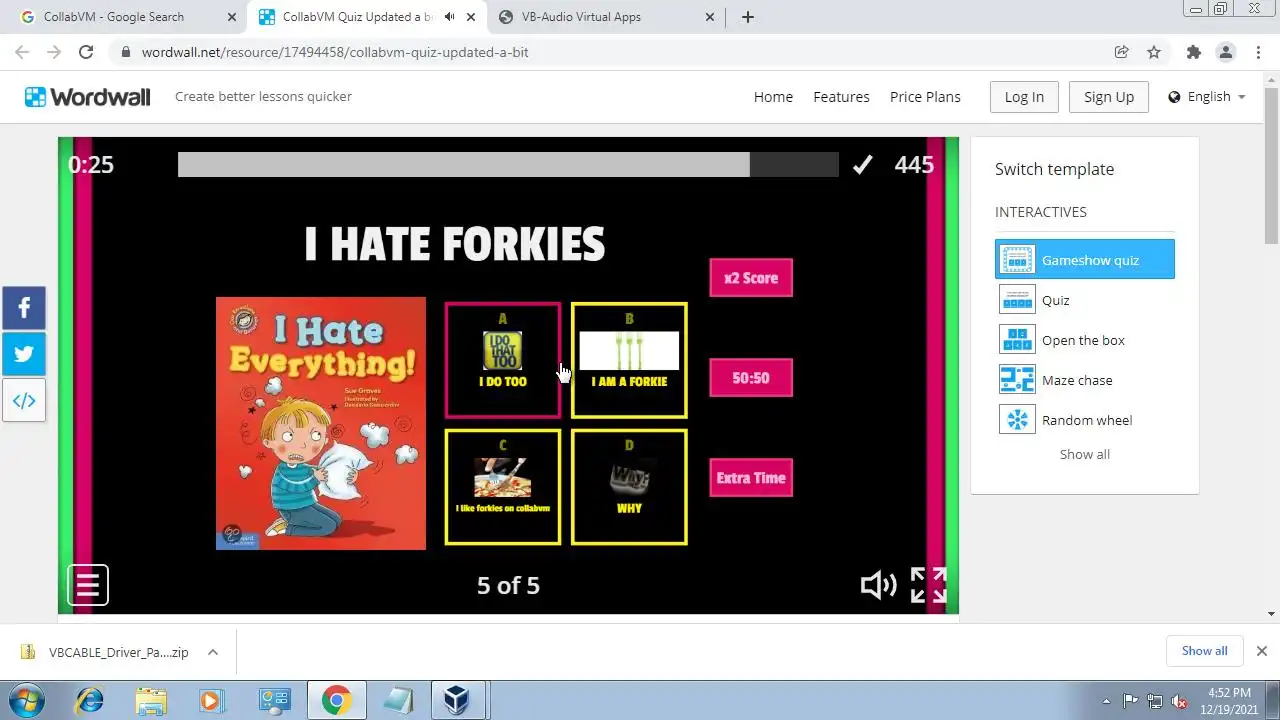Open the Home menu item
Viewport: 1280px width, 720px height.
coord(773,97)
